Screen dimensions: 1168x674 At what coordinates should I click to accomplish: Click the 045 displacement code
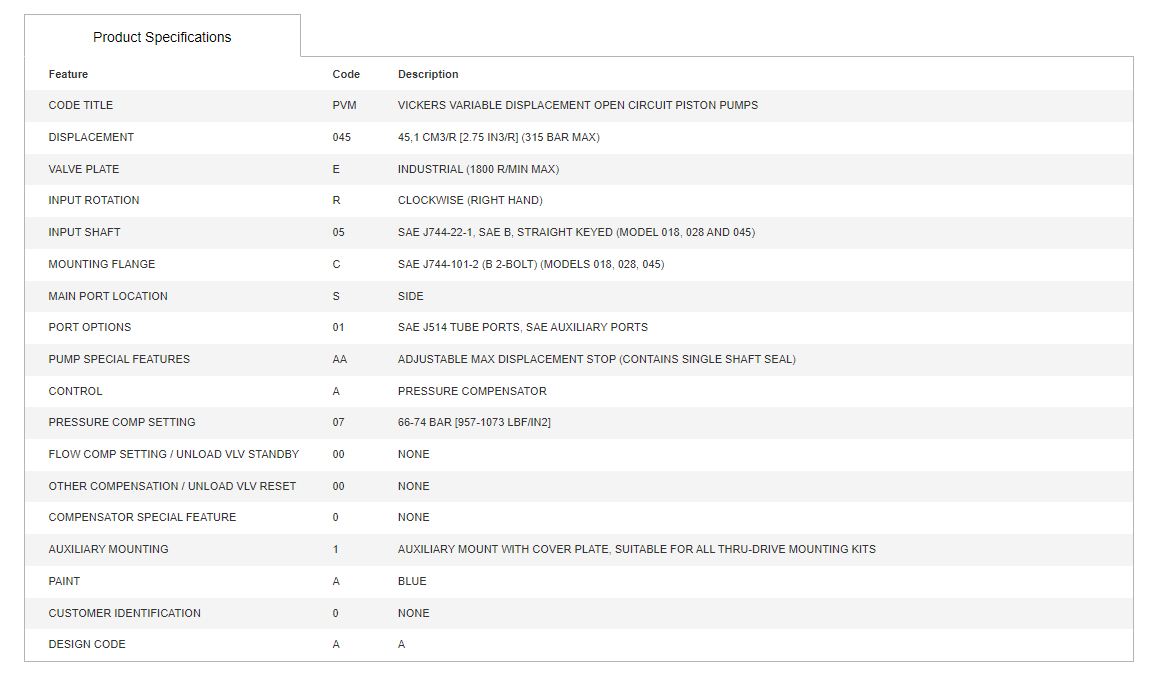point(341,138)
